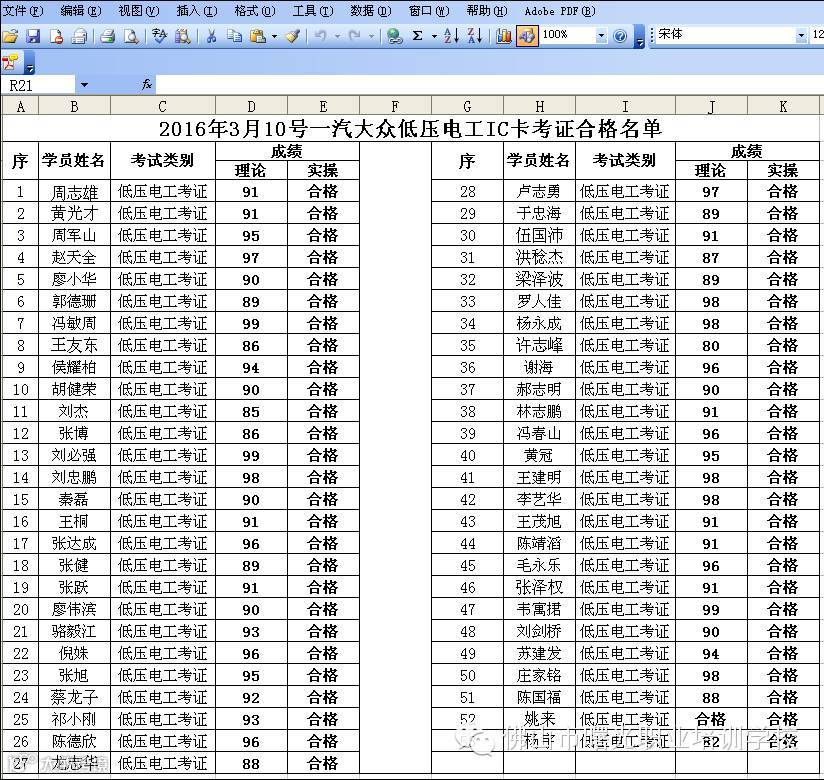Click the Permission document icon
Screen dimensions: 824x780
pyautogui.click(x=56, y=36)
